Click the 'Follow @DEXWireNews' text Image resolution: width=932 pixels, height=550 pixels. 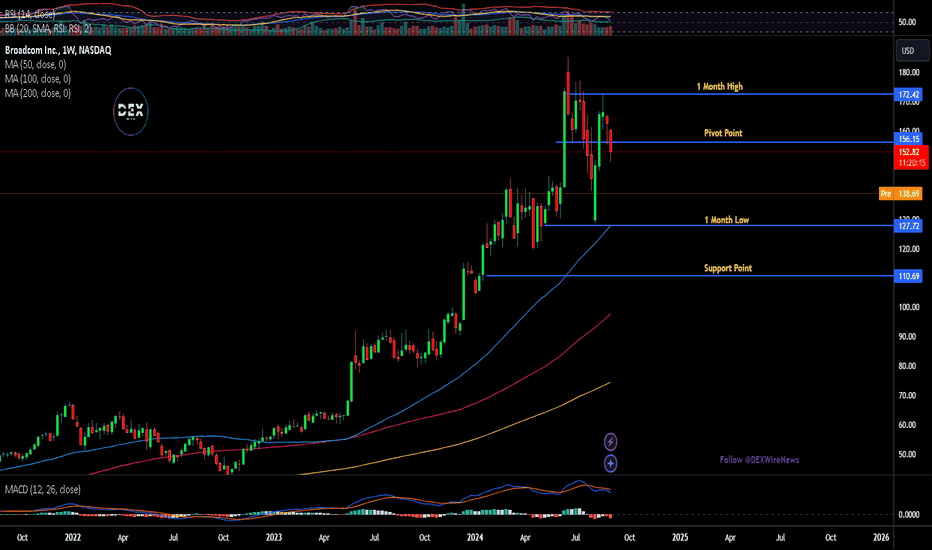(x=759, y=460)
